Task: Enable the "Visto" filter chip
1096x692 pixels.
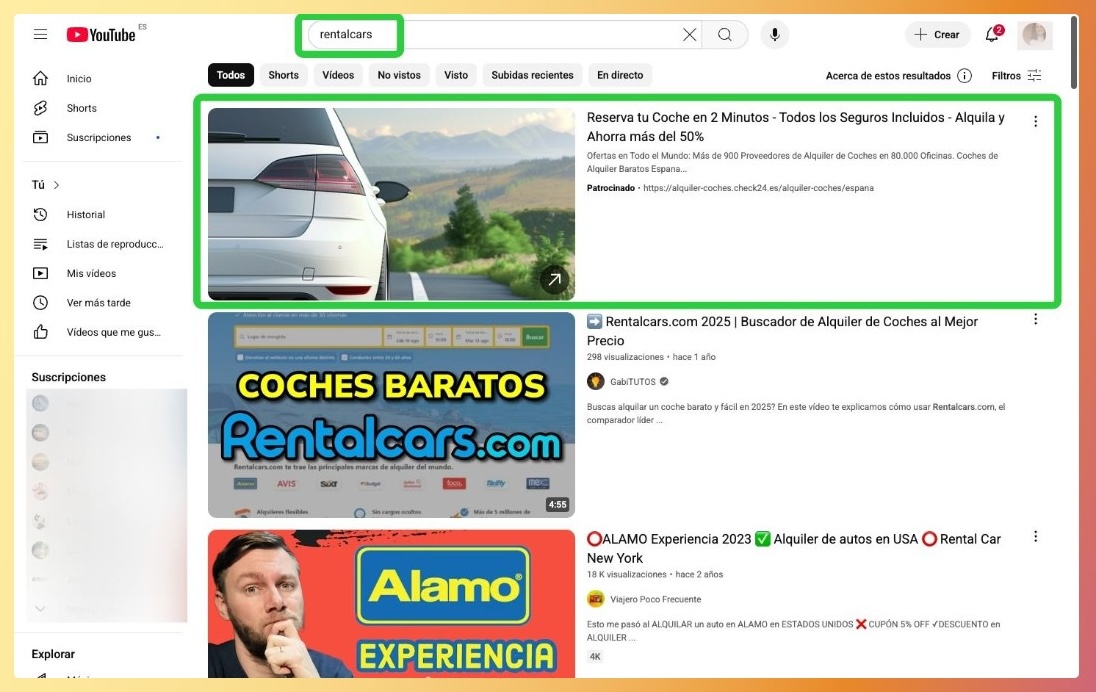Action: [x=456, y=75]
